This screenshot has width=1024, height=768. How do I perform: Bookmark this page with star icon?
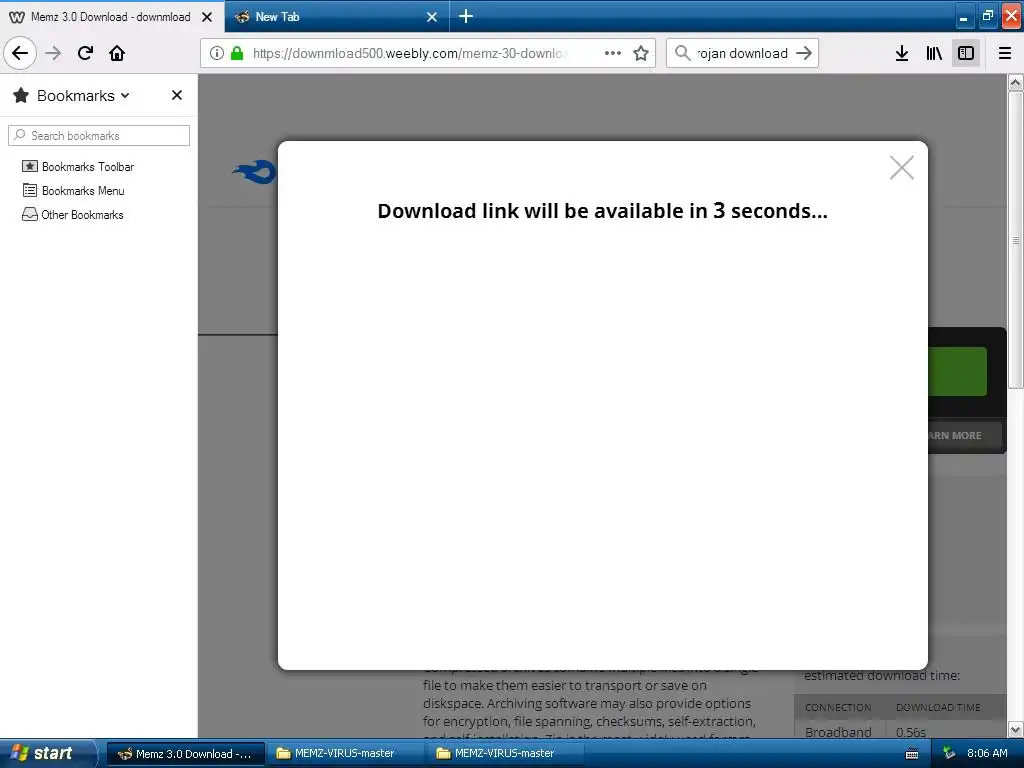tap(641, 53)
